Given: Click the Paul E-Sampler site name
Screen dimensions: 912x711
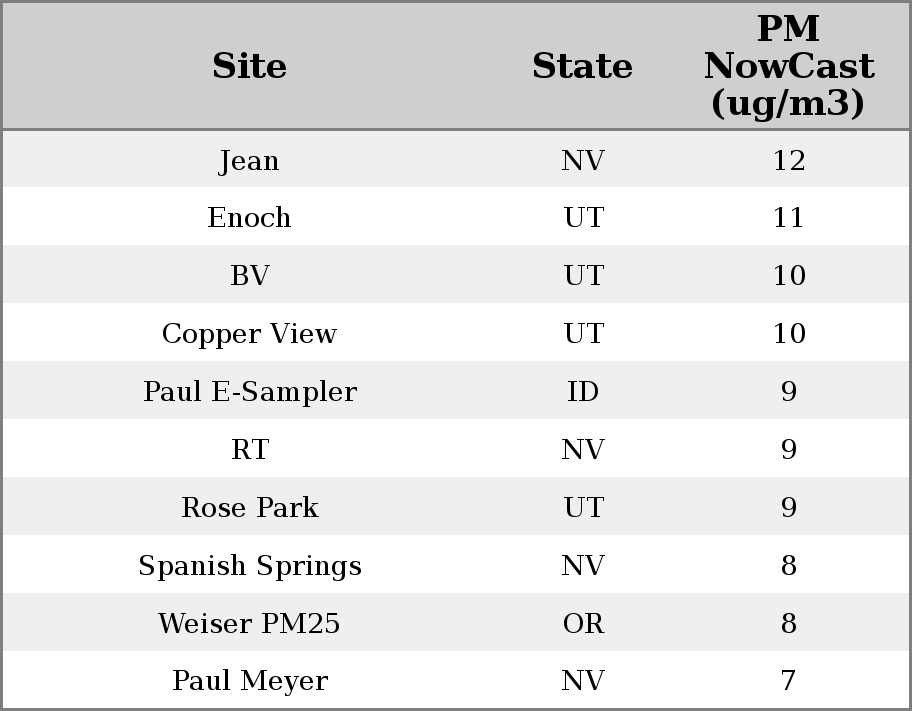Looking at the screenshot, I should (x=249, y=392).
